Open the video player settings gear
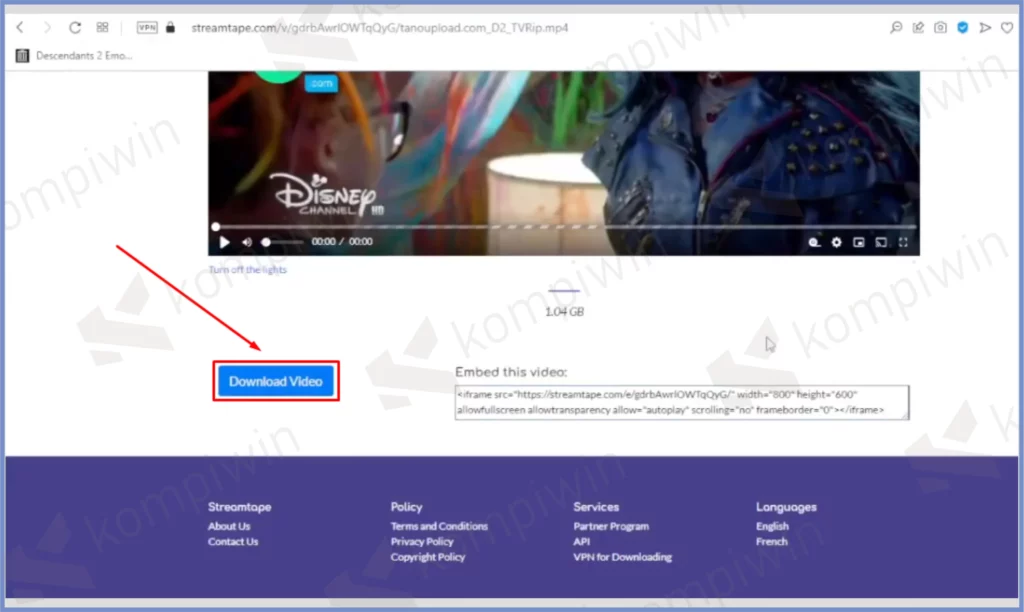1024x612 pixels. (x=837, y=242)
